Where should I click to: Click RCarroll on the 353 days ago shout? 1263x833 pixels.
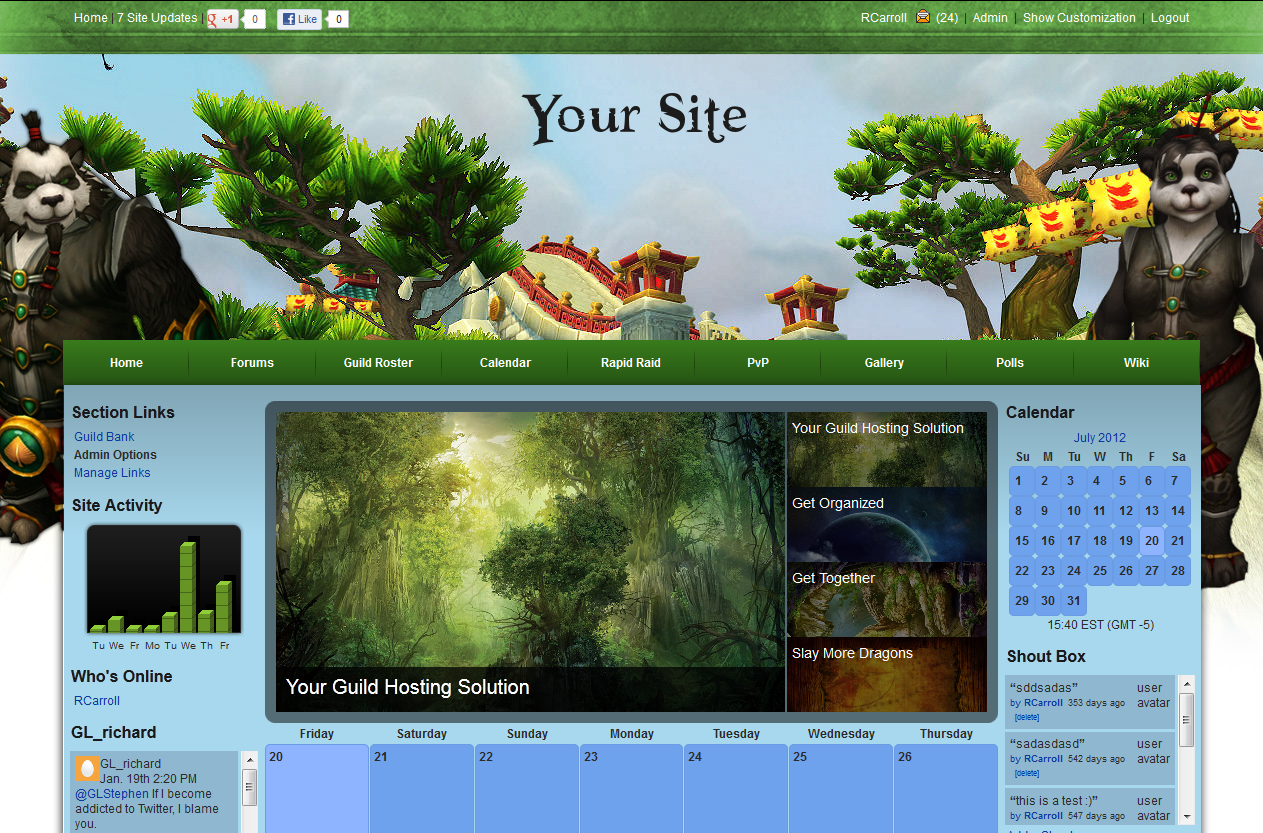(x=1044, y=703)
